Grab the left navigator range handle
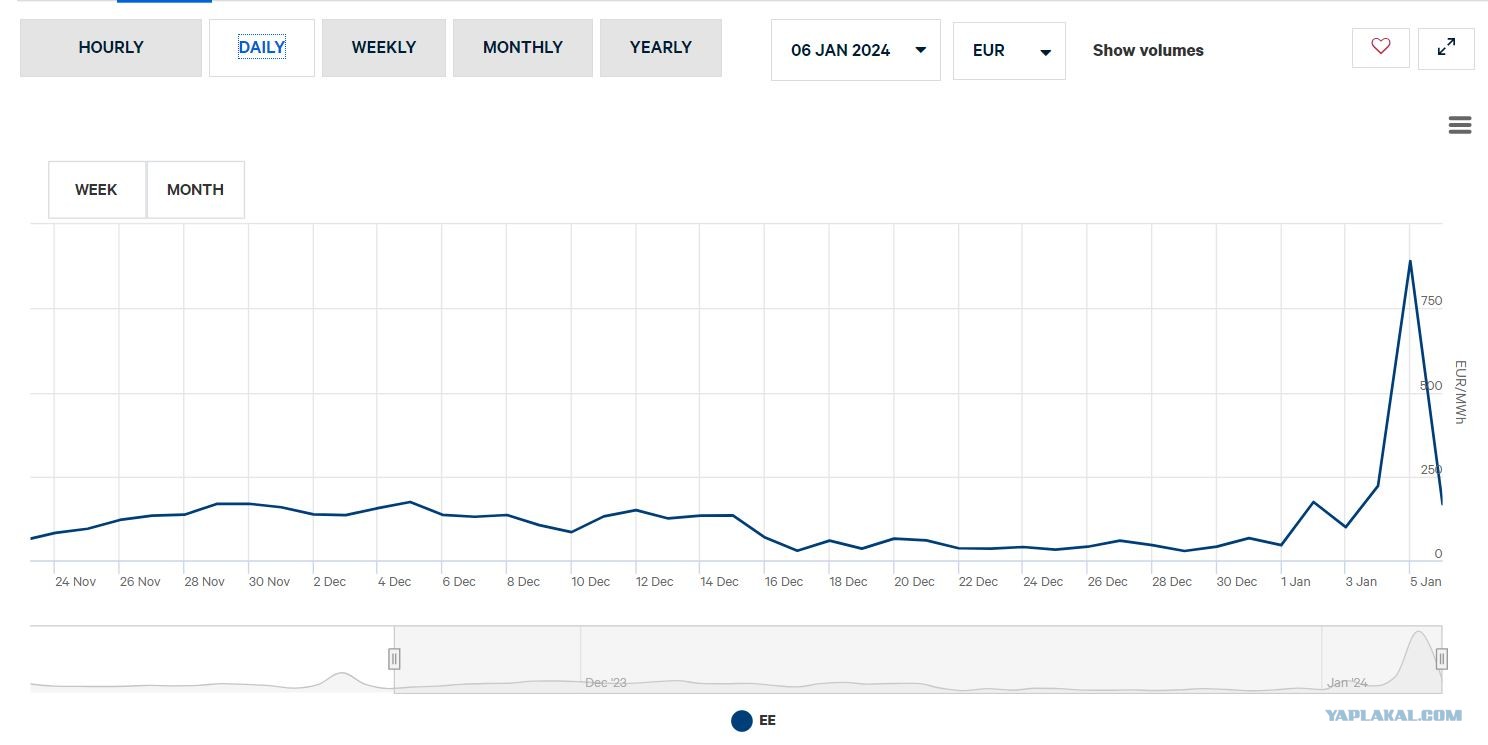This screenshot has height=745, width=1488. [x=394, y=658]
